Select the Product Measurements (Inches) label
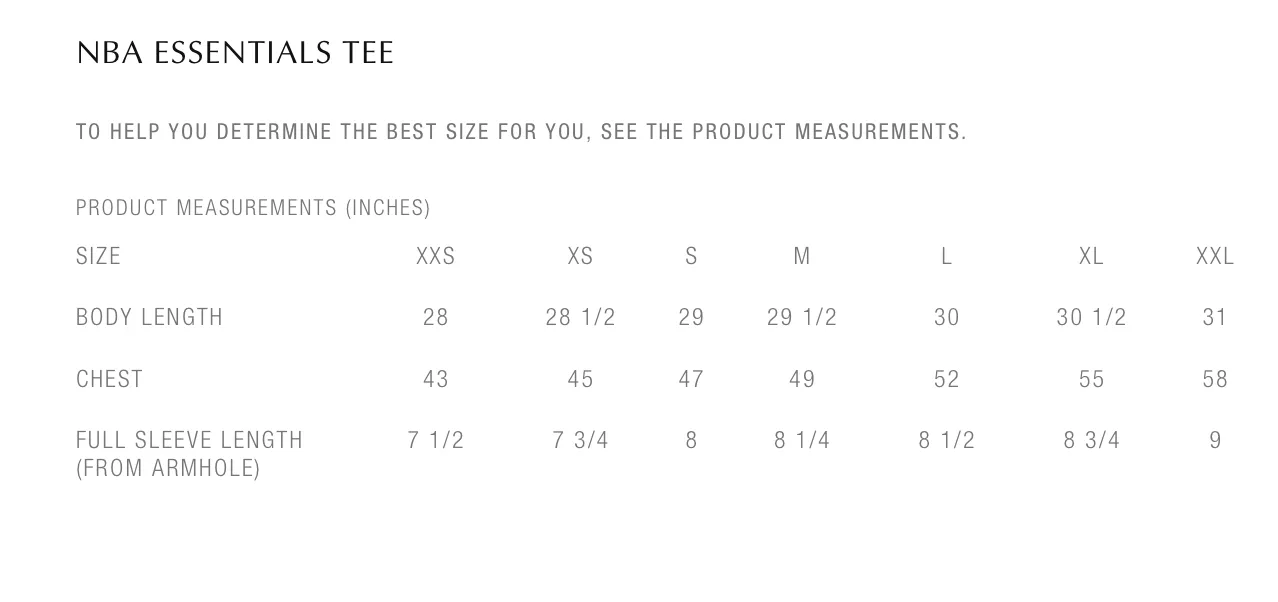1278x602 pixels. [x=253, y=208]
